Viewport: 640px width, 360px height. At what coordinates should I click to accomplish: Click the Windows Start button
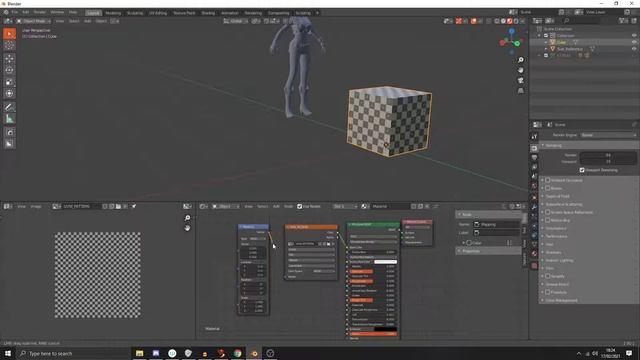(8, 353)
